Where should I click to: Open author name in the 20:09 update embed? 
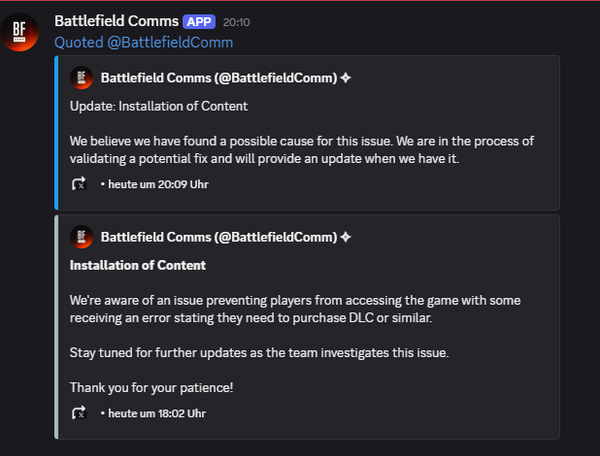click(218, 78)
